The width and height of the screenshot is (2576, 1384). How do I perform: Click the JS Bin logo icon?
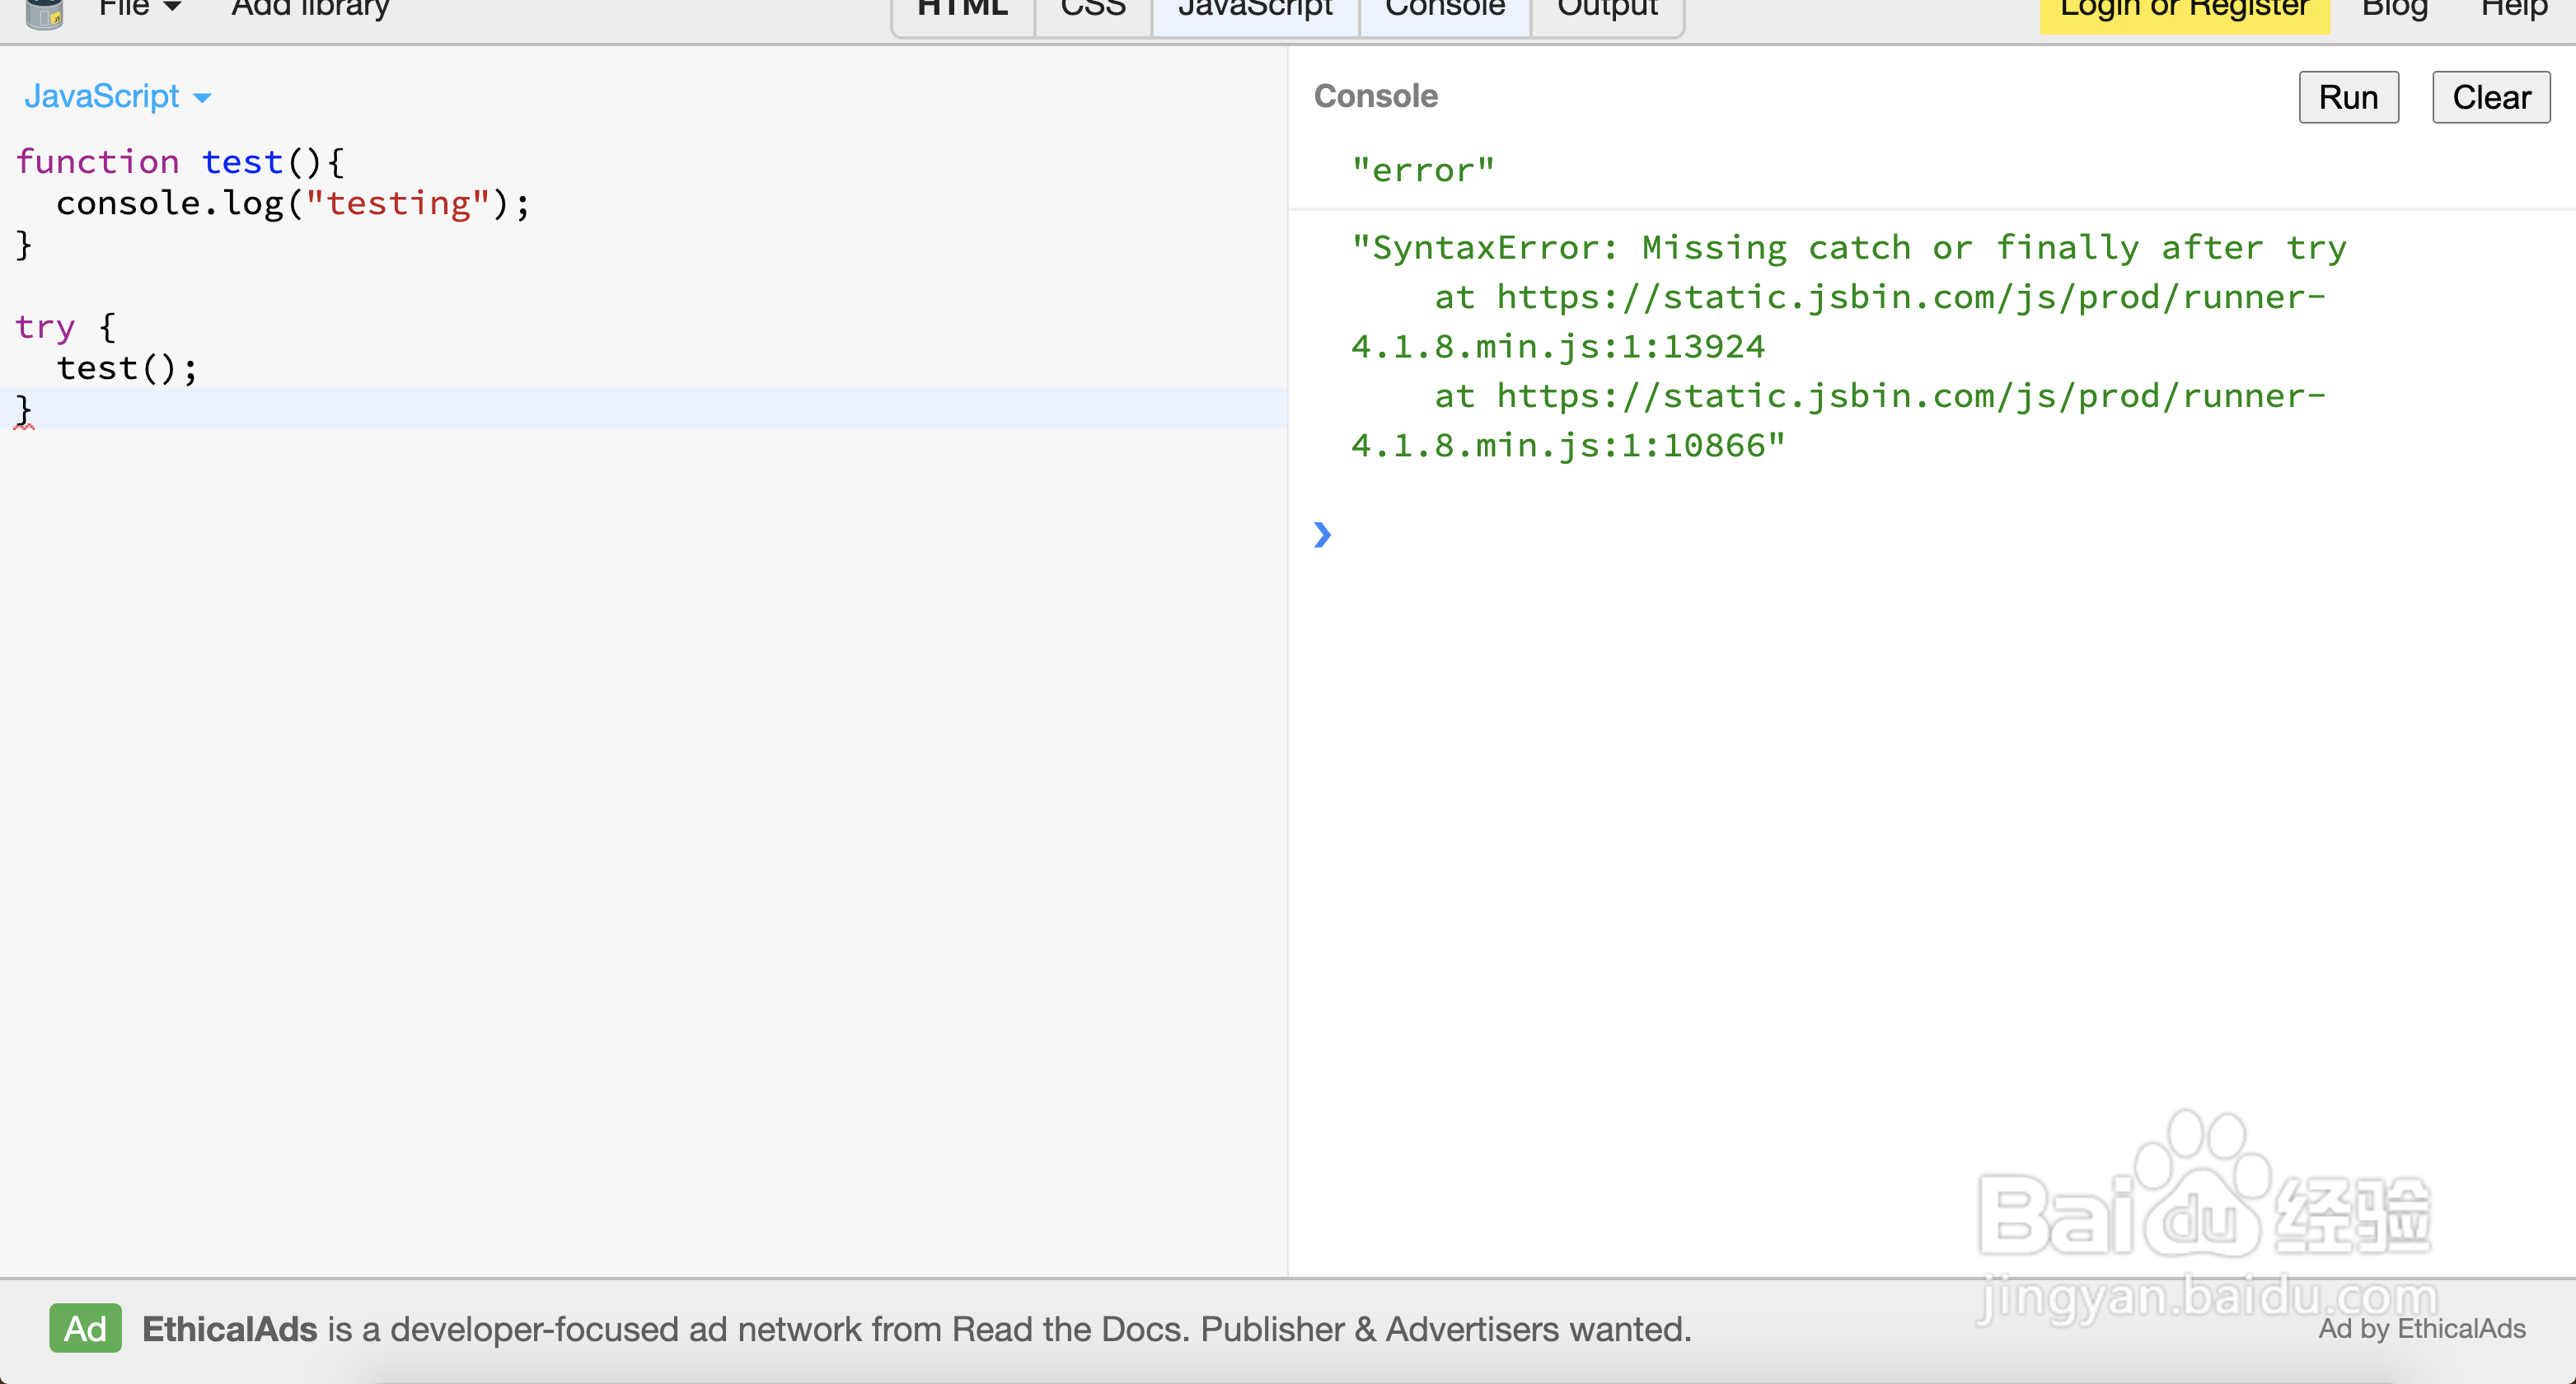coord(44,12)
